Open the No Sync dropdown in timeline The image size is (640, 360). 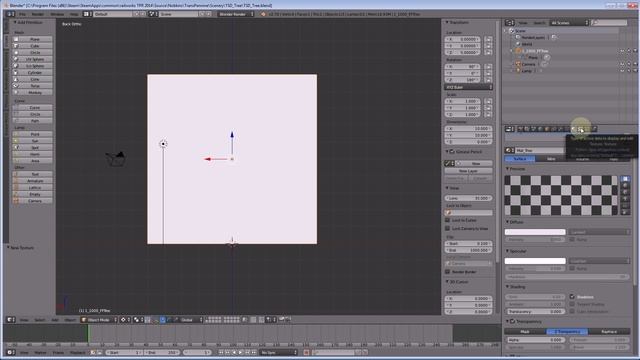pos(278,352)
